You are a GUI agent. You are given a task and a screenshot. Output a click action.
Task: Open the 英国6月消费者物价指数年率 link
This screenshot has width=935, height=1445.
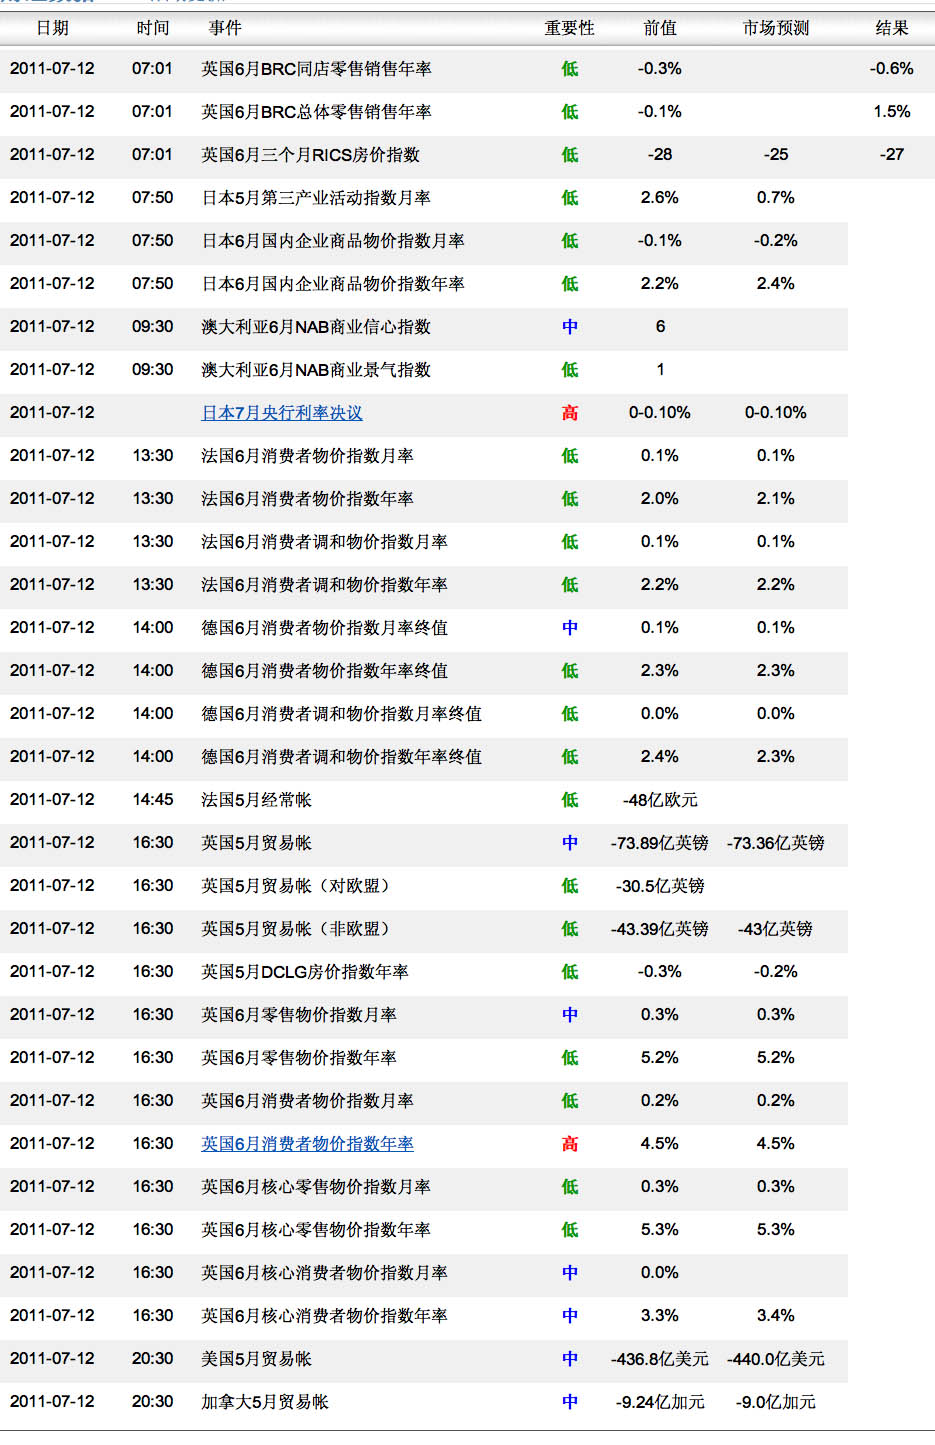pos(307,1144)
